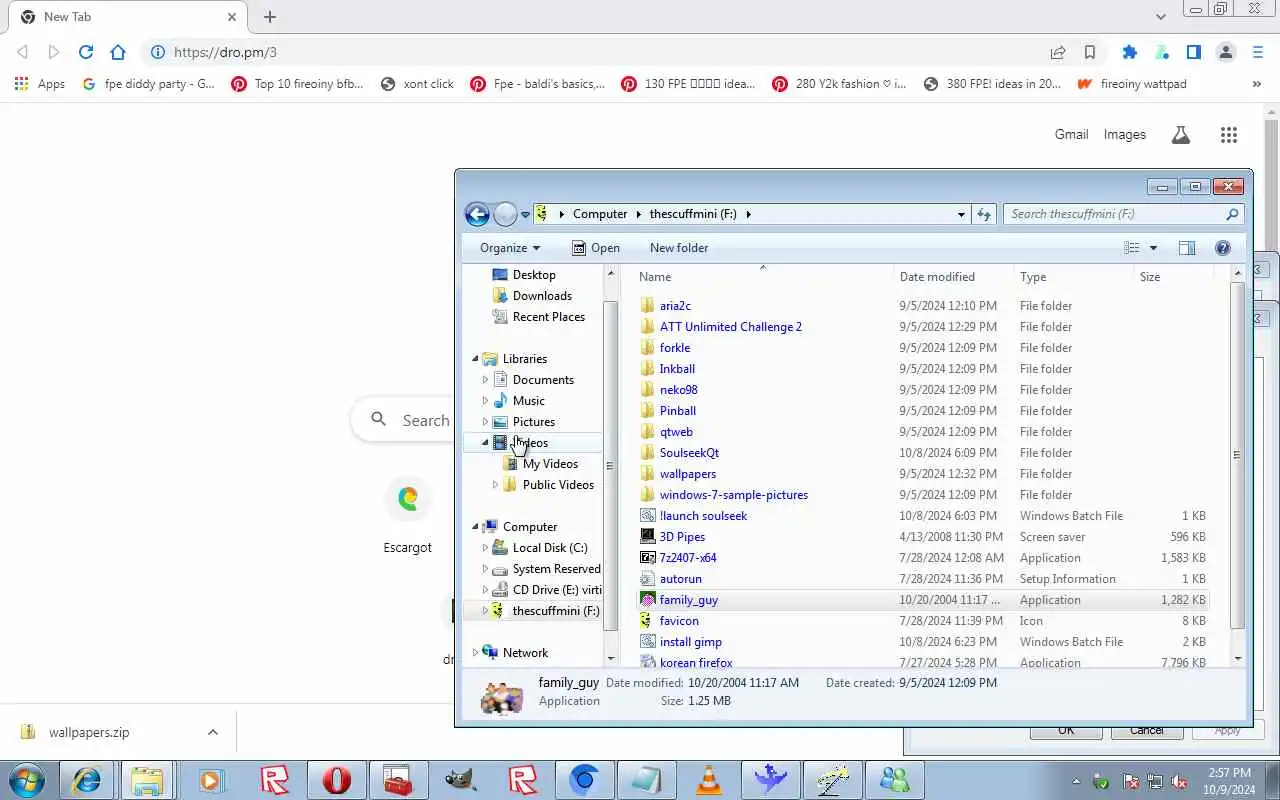
Task: Click the Windows Start orb
Action: 26,780
